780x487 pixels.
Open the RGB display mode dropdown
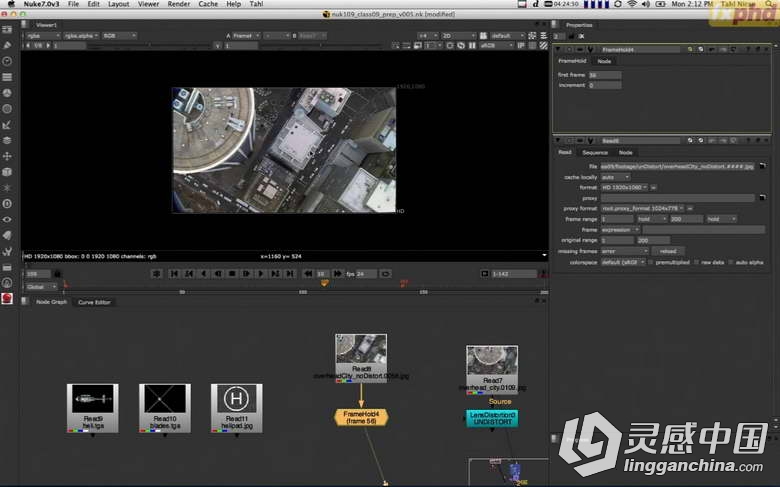[119, 36]
